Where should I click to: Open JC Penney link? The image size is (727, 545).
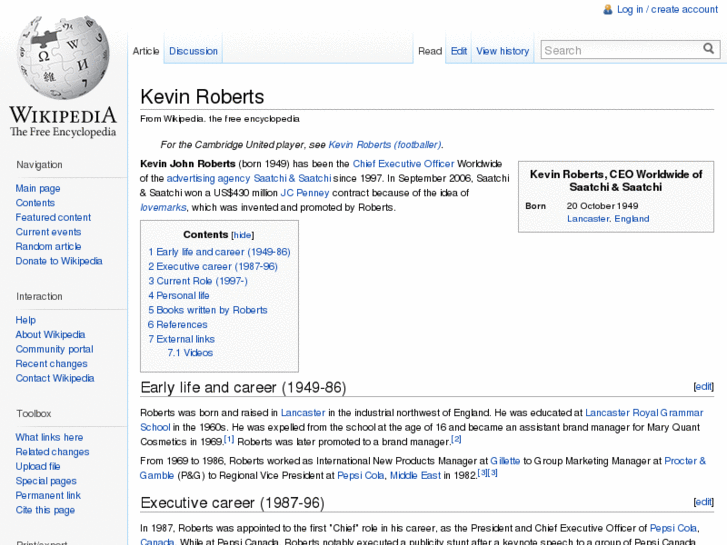click(305, 193)
